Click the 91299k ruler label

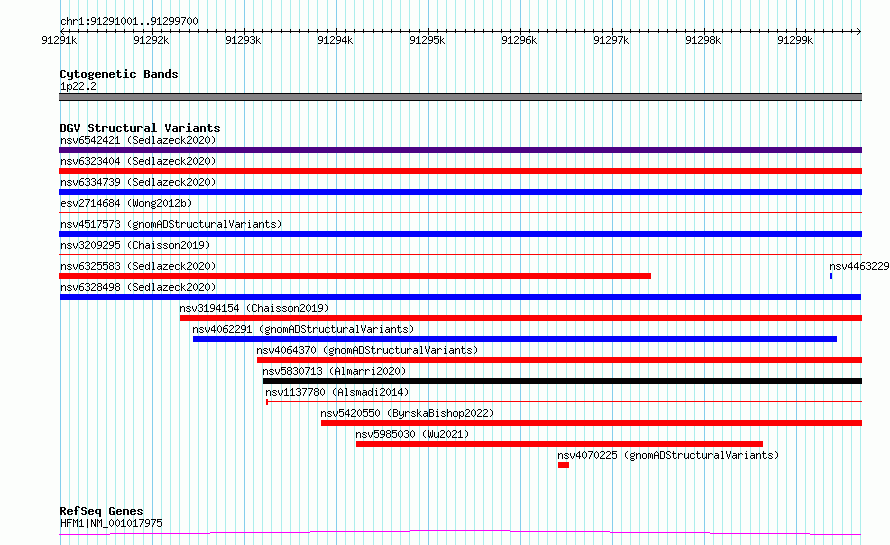[795, 40]
